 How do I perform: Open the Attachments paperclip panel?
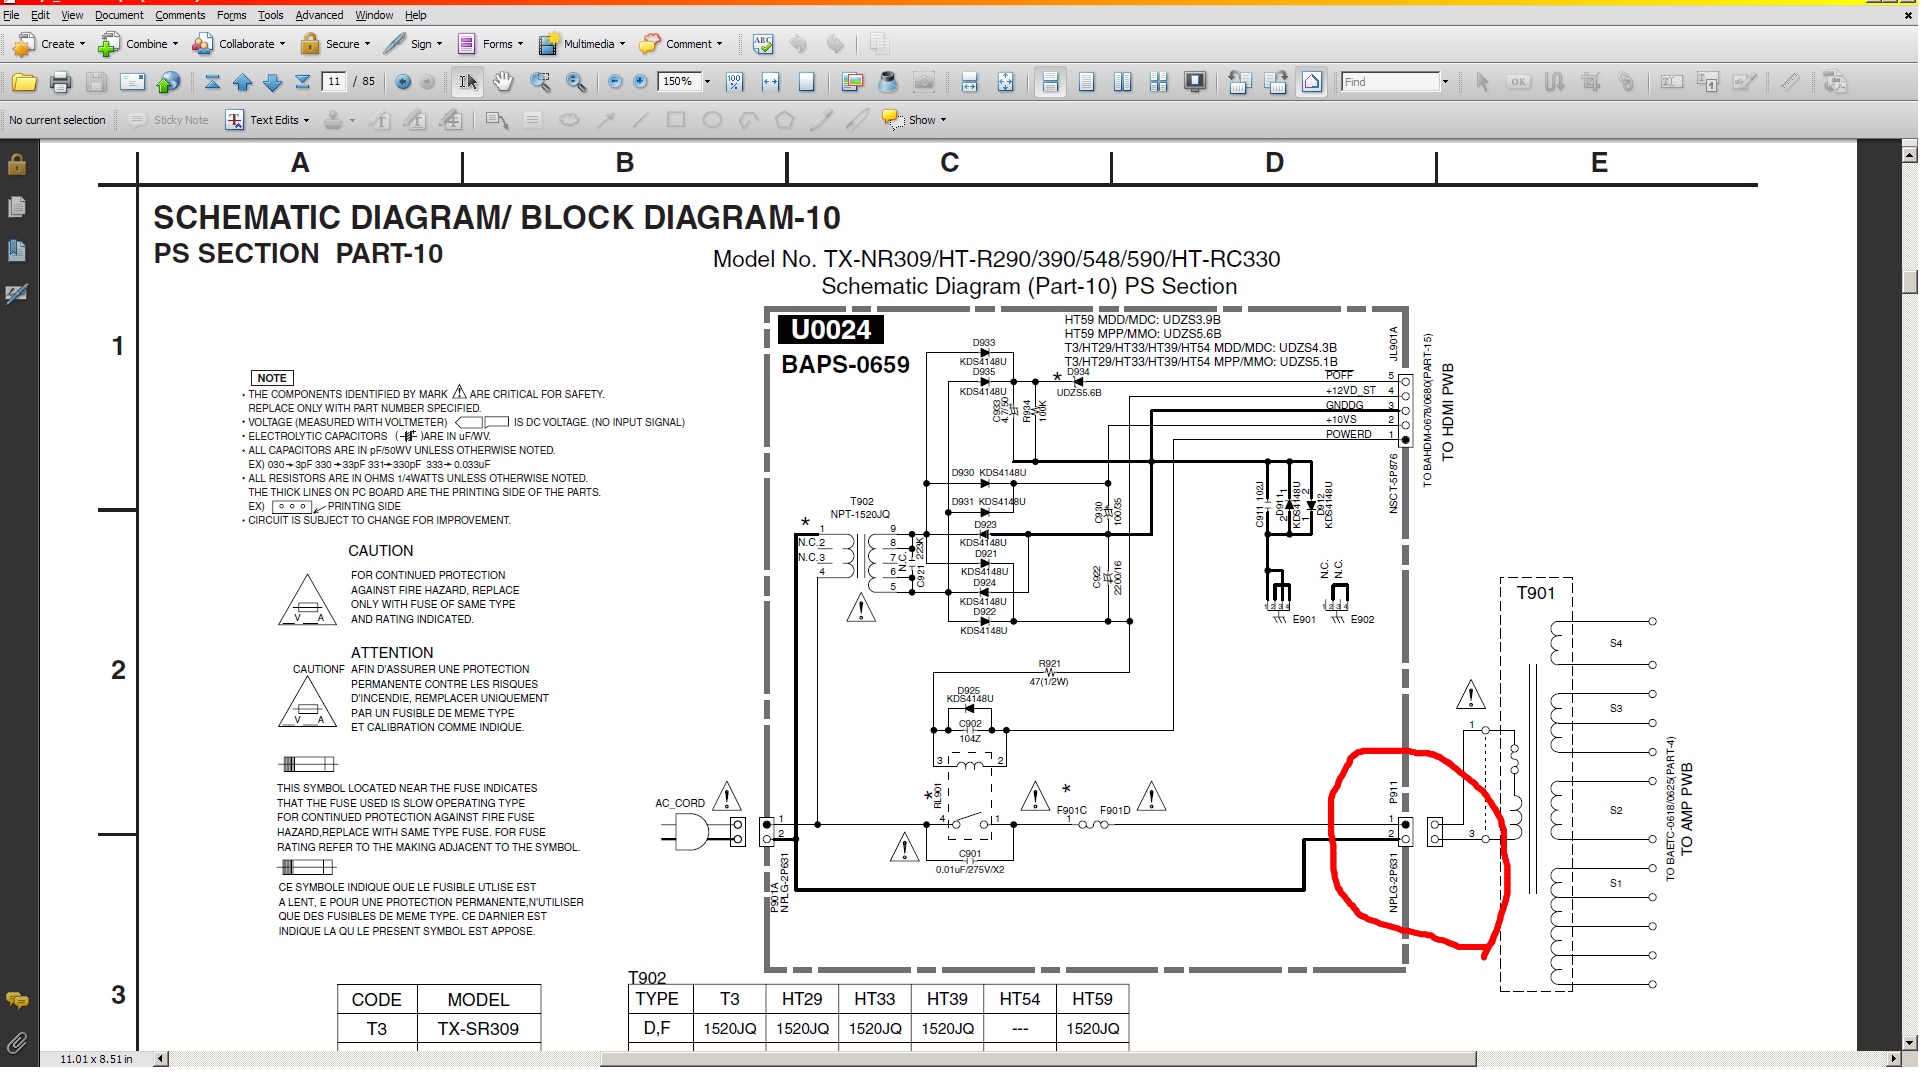tap(17, 1044)
